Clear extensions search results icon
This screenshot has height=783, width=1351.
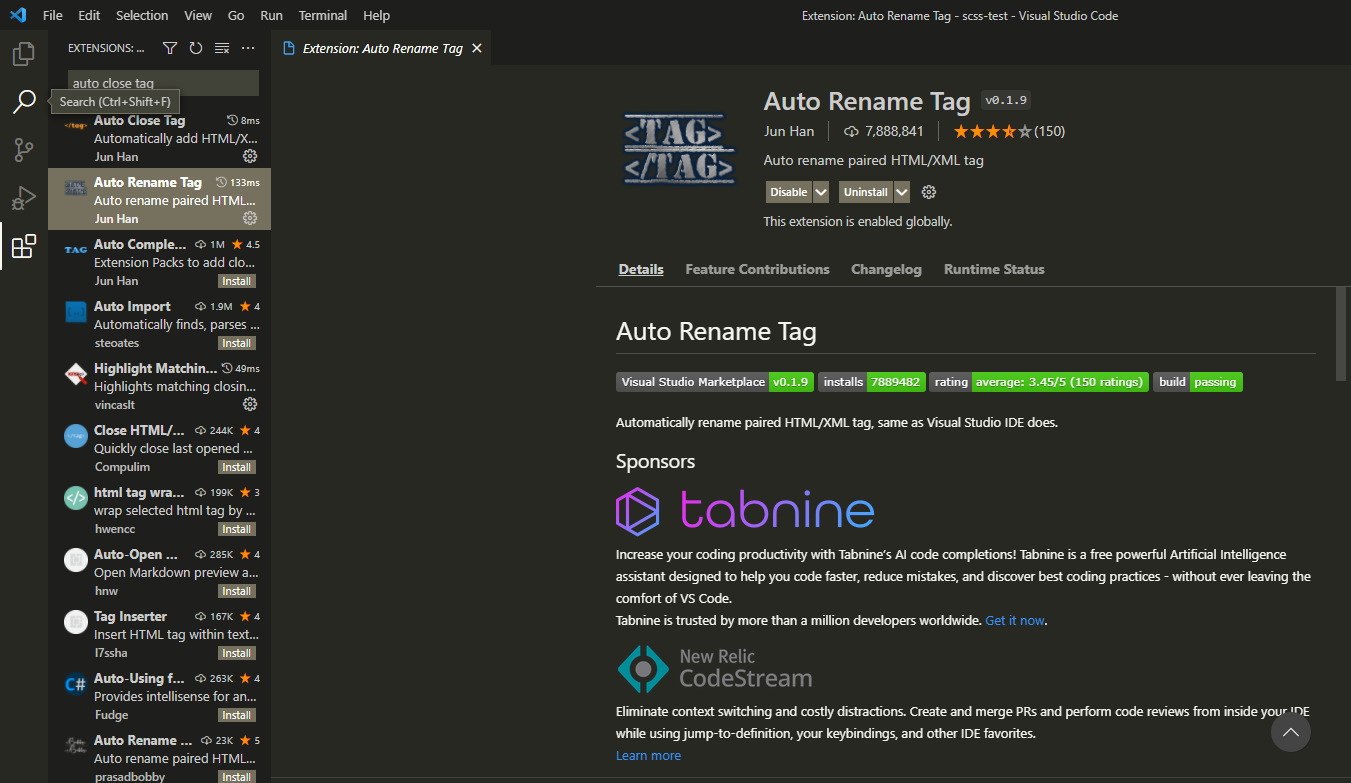click(222, 48)
